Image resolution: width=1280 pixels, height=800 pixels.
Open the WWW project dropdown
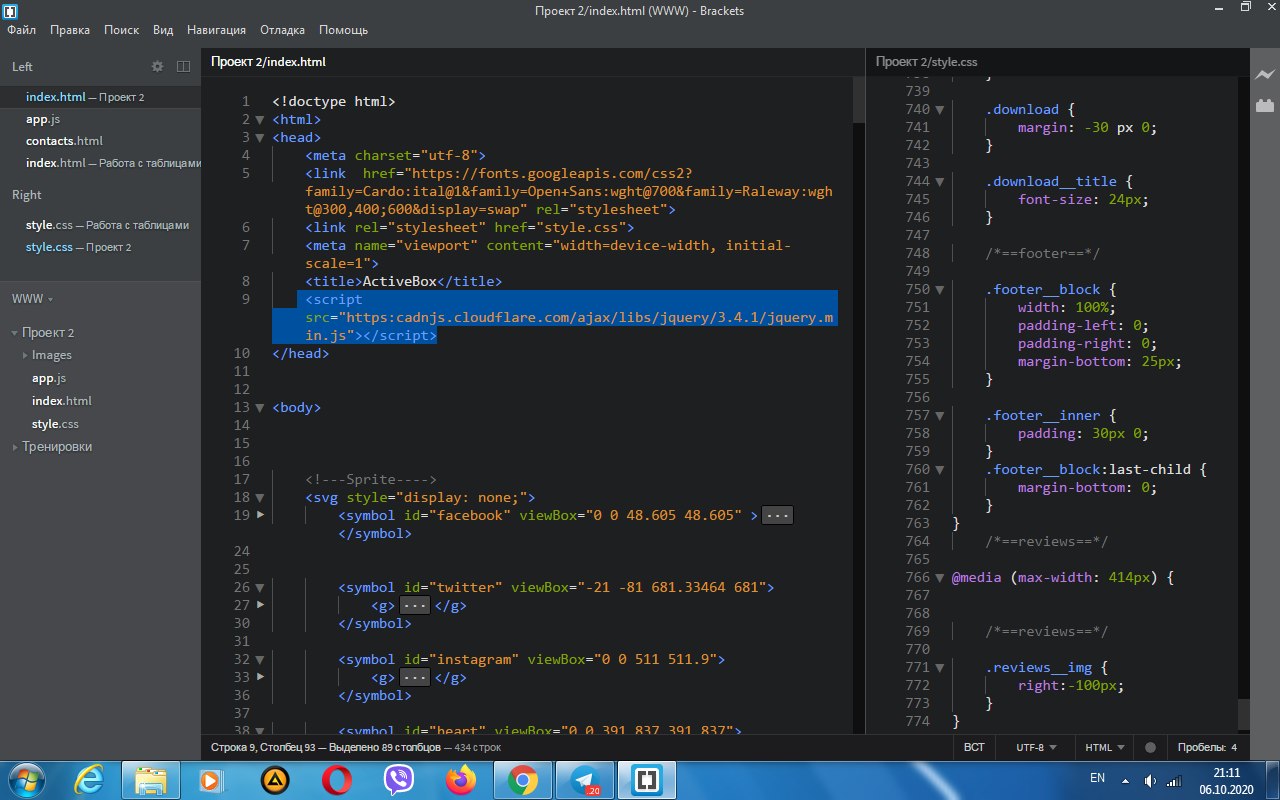click(32, 298)
